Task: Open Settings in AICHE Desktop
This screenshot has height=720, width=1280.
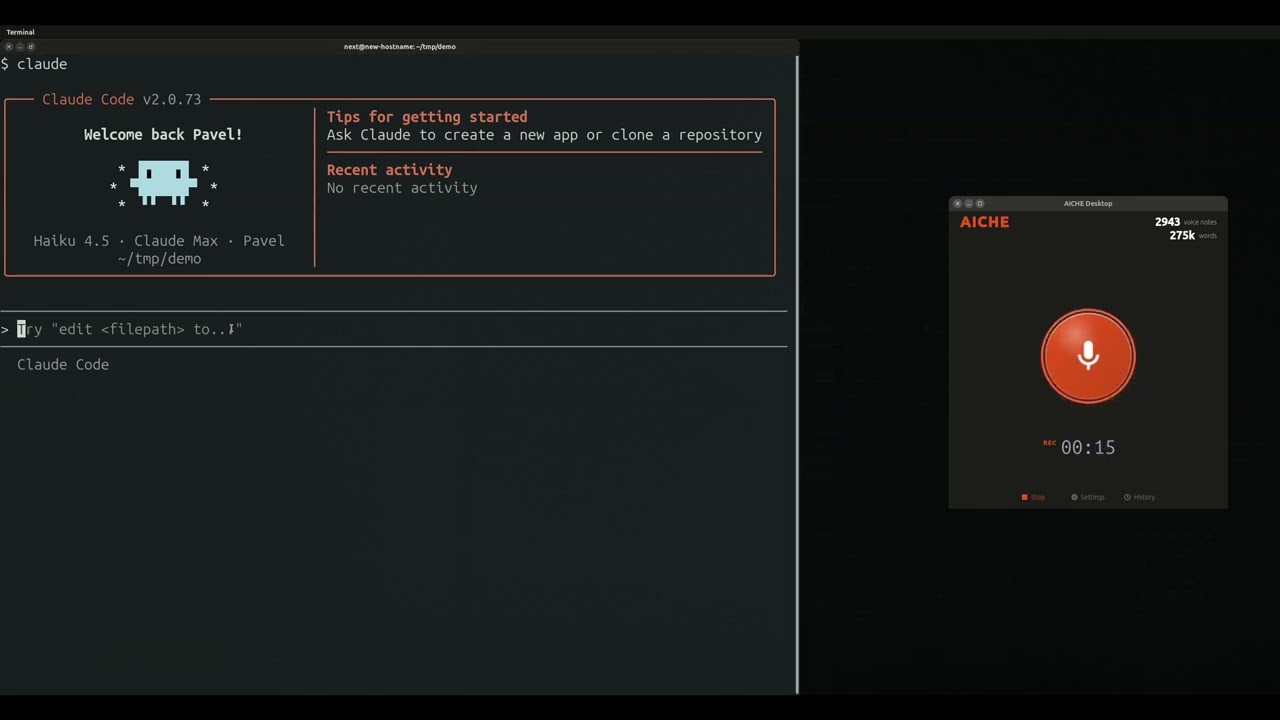Action: point(1088,497)
